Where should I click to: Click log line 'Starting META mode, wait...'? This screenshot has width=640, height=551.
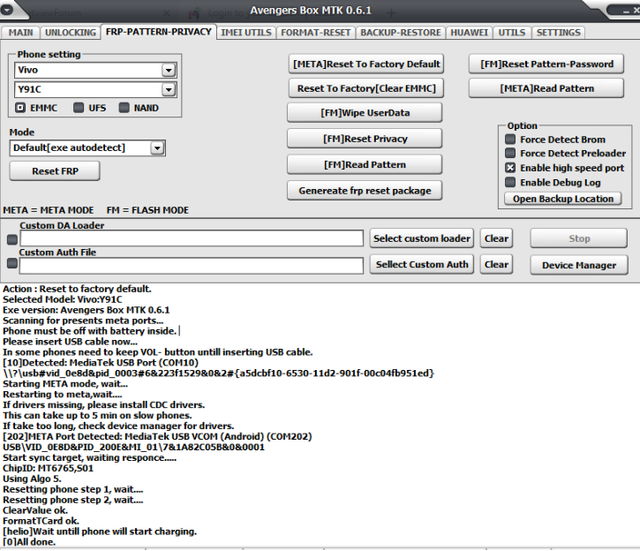pyautogui.click(x=65, y=384)
